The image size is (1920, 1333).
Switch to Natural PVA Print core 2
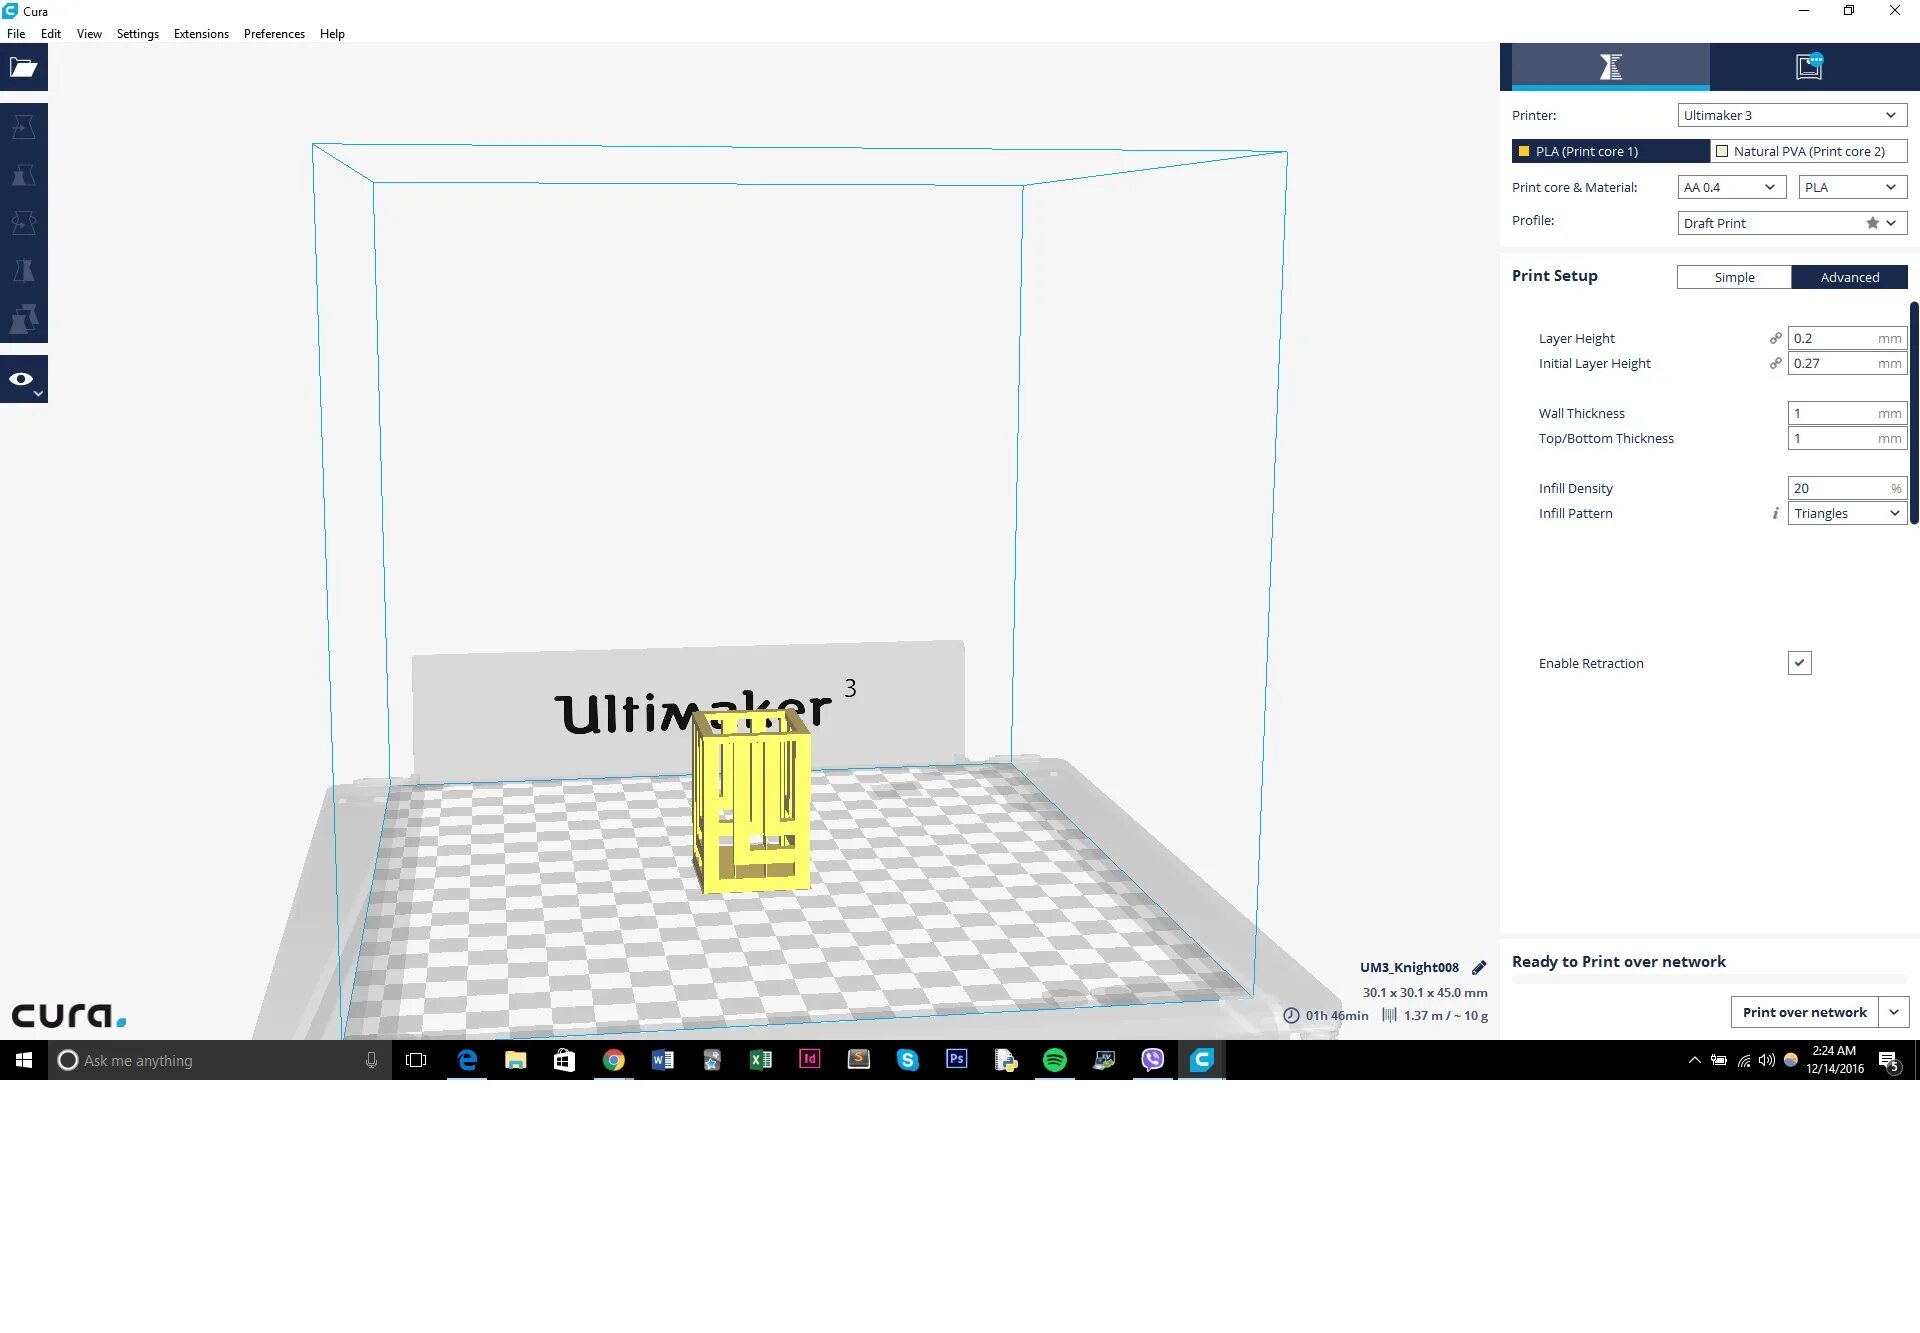coord(1808,151)
